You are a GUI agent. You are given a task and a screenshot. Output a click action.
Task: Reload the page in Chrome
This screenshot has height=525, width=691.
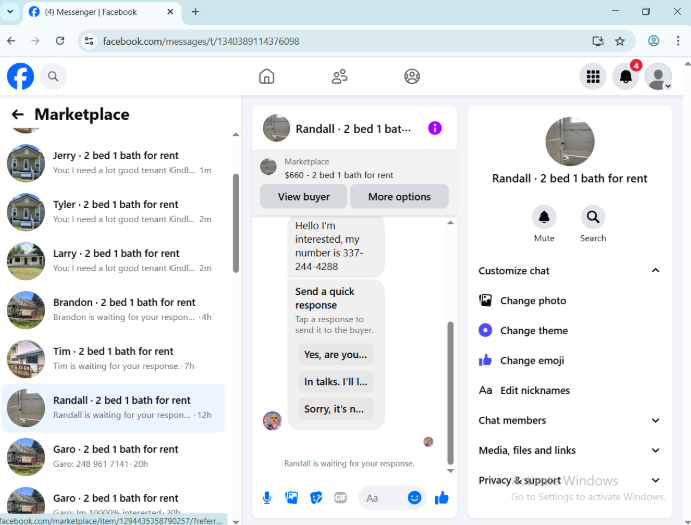pos(60,41)
